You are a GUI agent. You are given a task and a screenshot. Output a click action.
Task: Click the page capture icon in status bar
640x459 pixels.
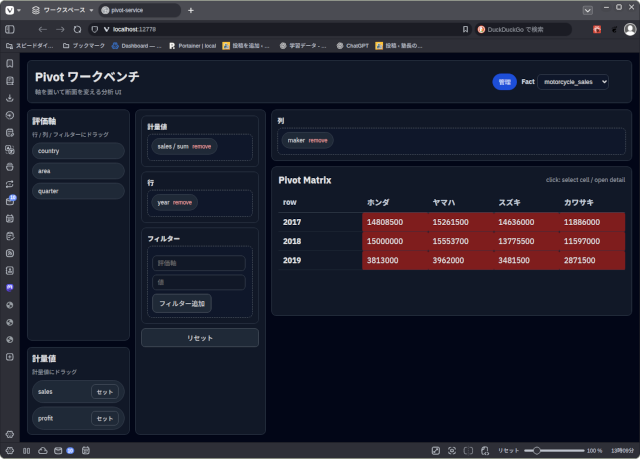pos(453,451)
